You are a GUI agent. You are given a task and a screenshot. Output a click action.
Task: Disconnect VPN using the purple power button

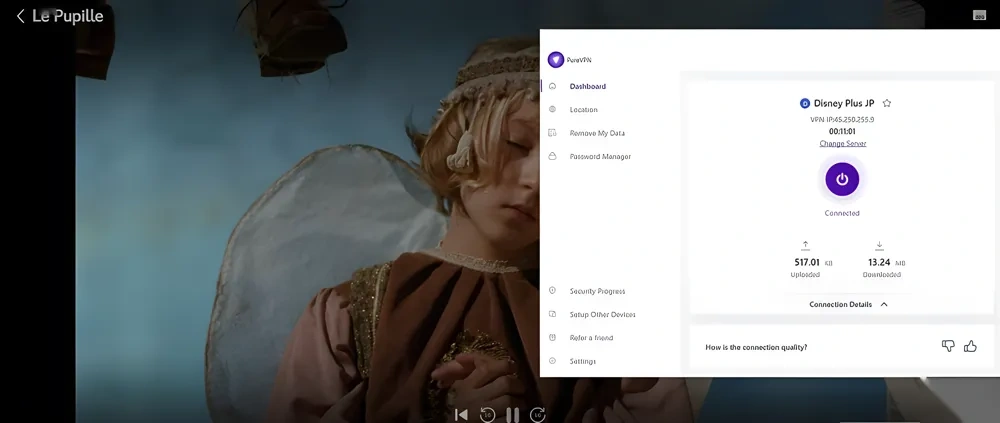pyautogui.click(x=842, y=179)
